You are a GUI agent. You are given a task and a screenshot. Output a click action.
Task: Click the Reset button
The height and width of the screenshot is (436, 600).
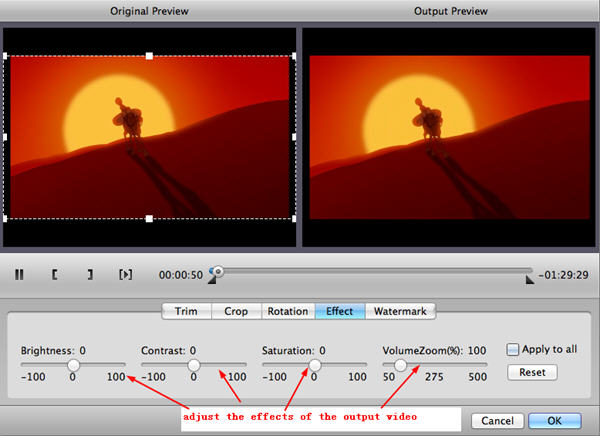point(532,372)
